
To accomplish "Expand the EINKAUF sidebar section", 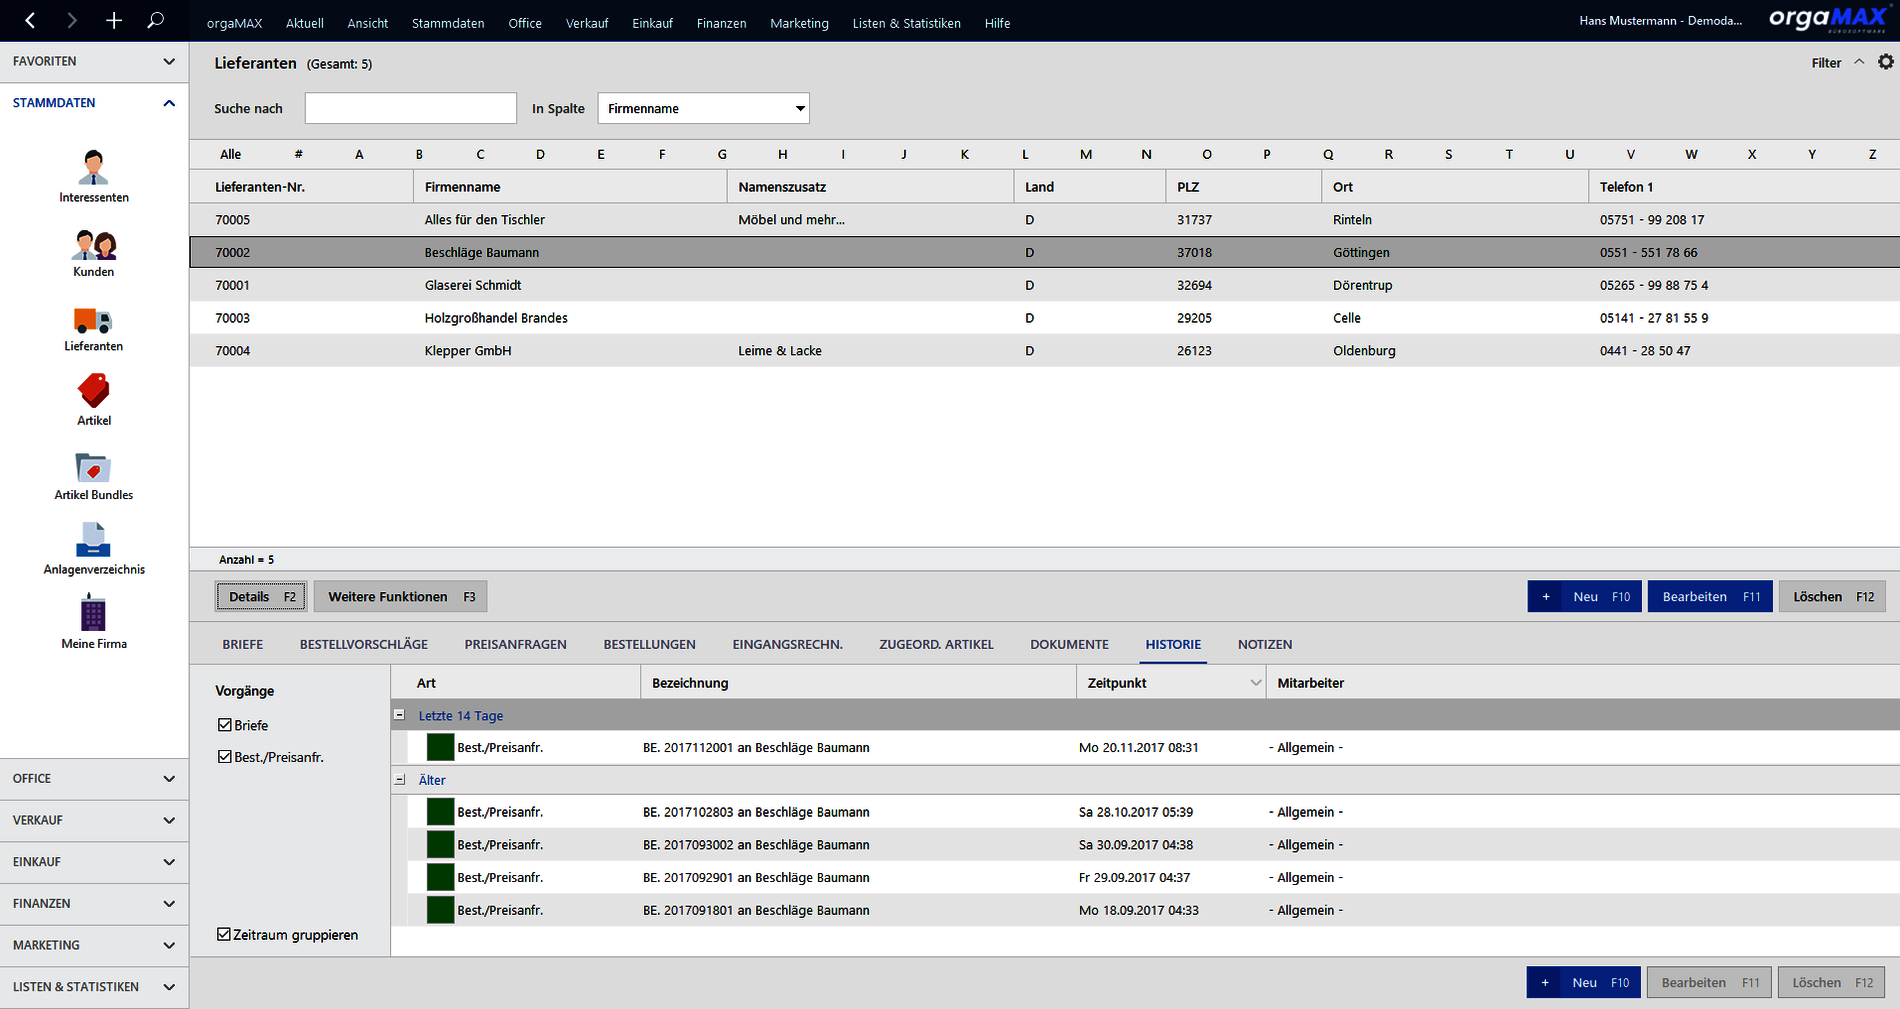I will click(x=94, y=862).
